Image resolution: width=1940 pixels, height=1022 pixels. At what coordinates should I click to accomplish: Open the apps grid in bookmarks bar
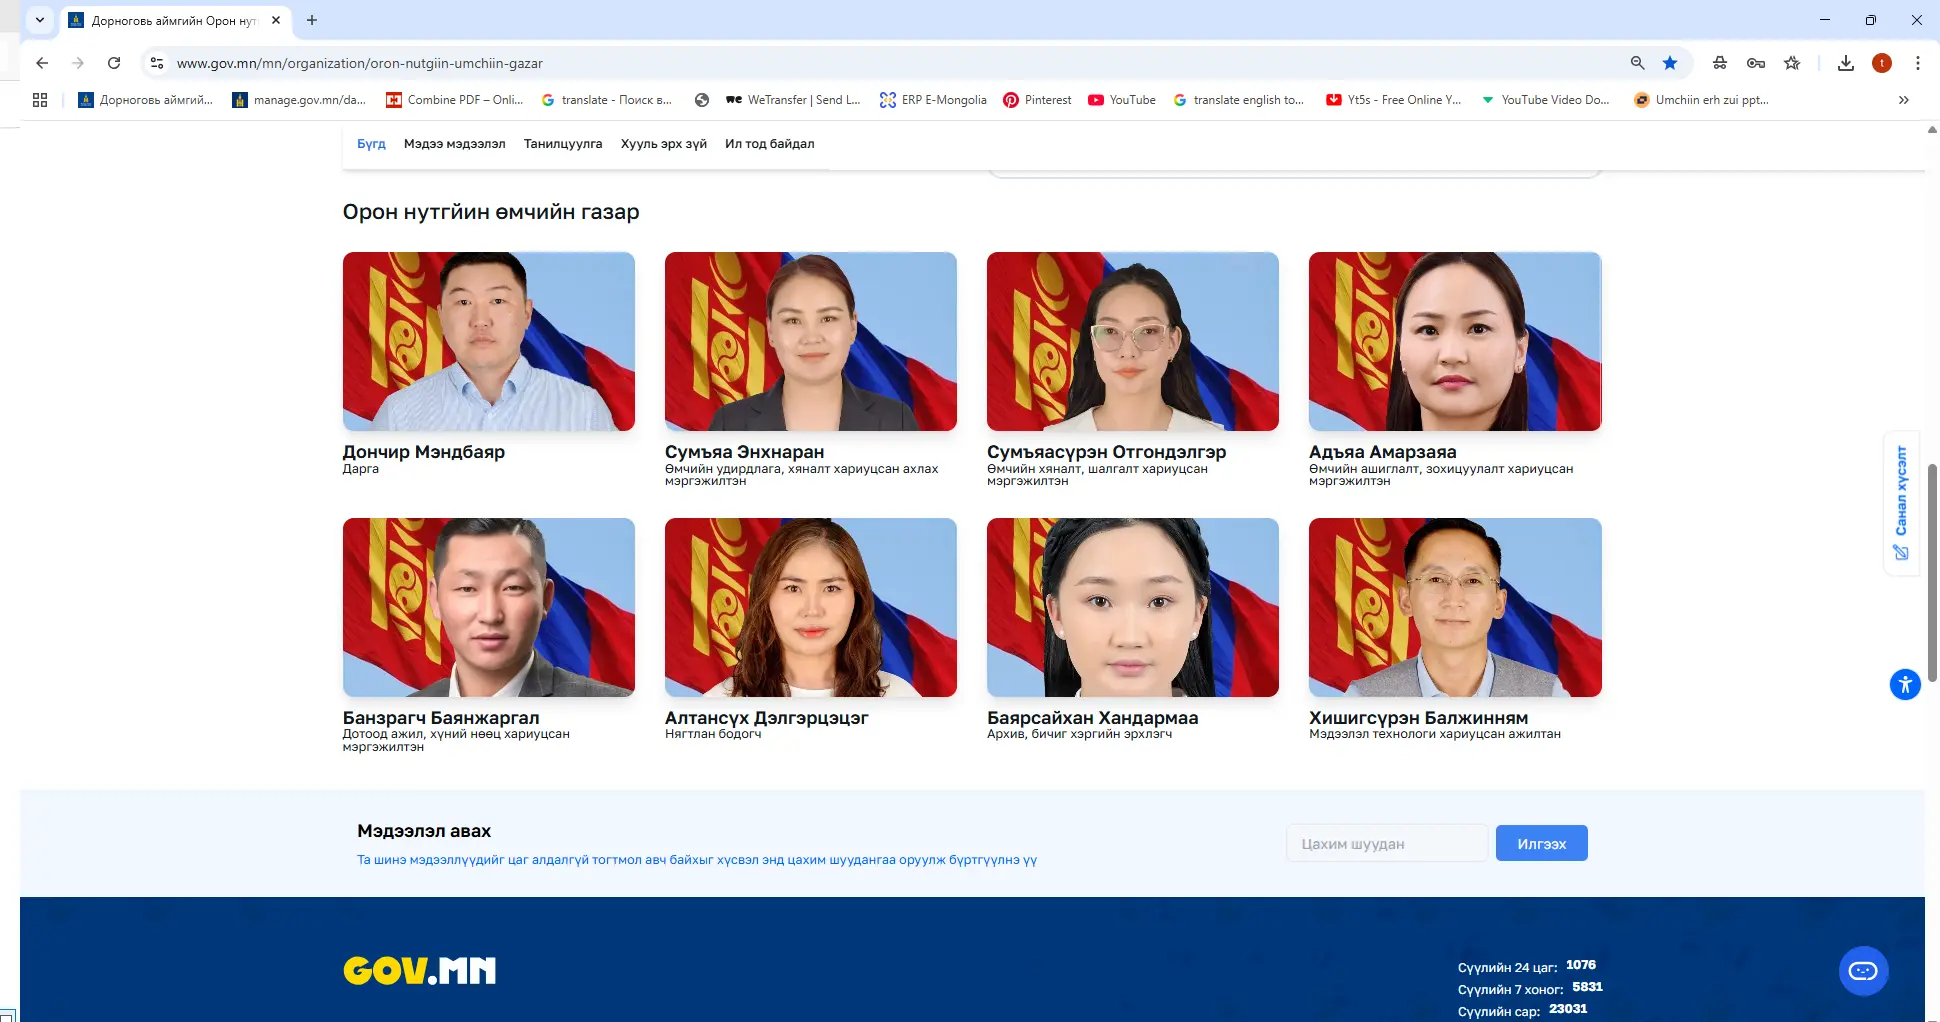40,100
